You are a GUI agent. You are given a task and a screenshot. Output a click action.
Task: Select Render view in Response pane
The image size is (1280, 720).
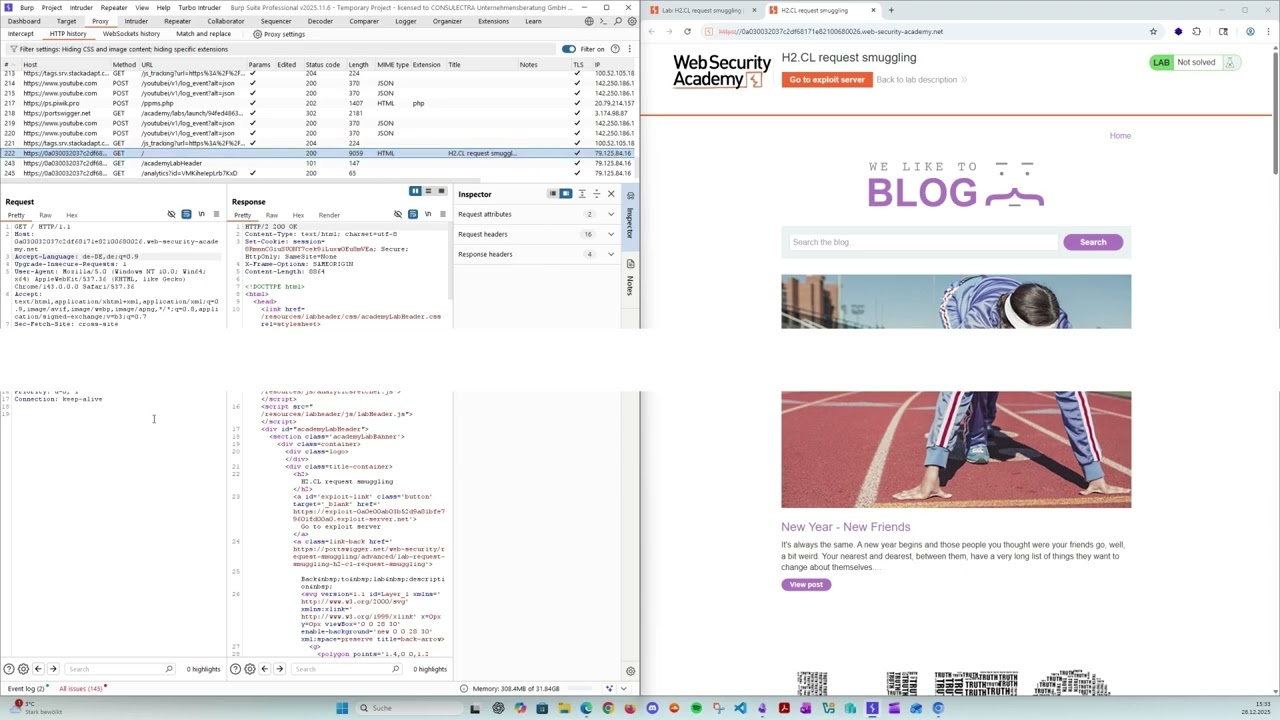coord(329,215)
